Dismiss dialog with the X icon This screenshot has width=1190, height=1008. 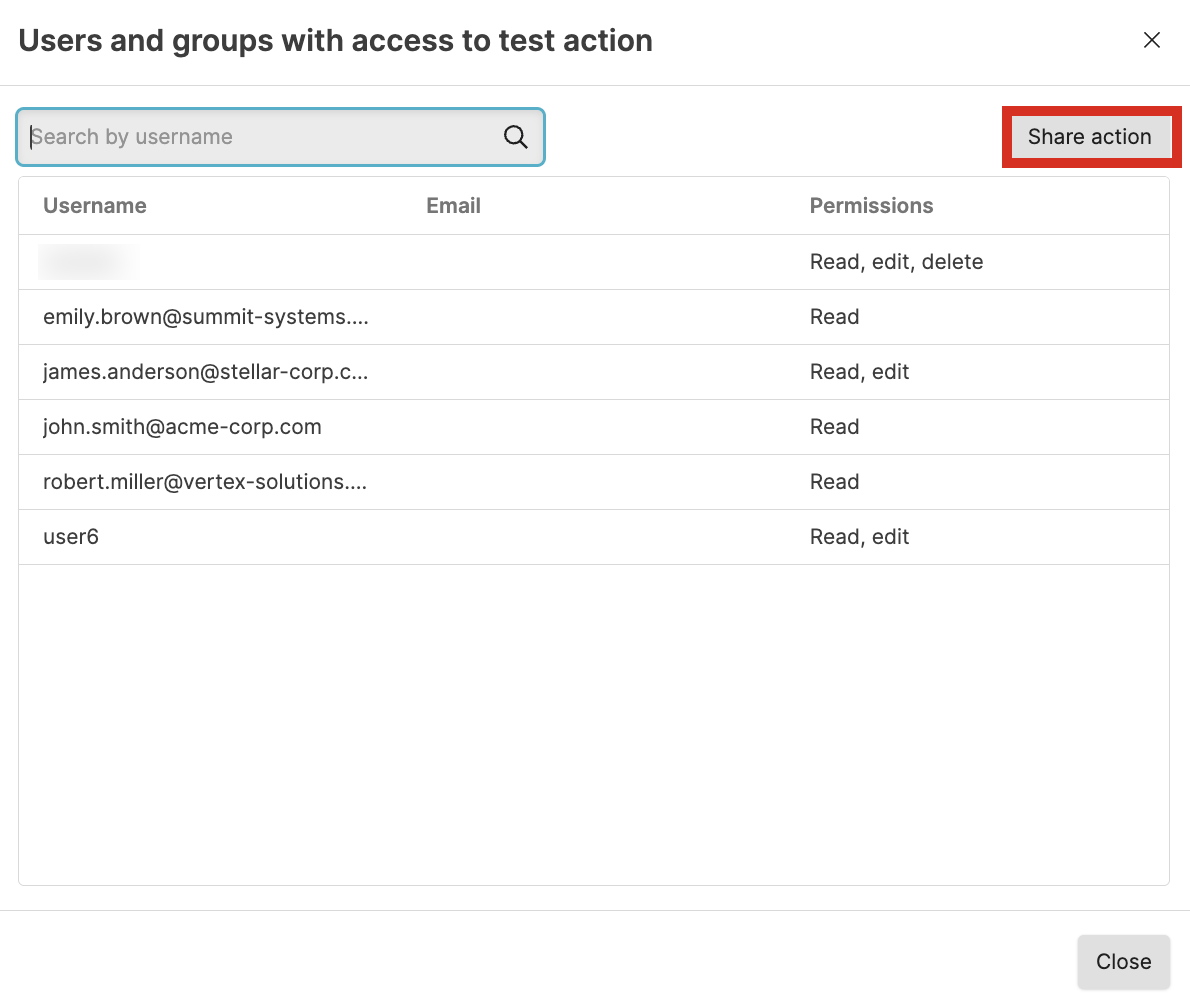click(1152, 40)
